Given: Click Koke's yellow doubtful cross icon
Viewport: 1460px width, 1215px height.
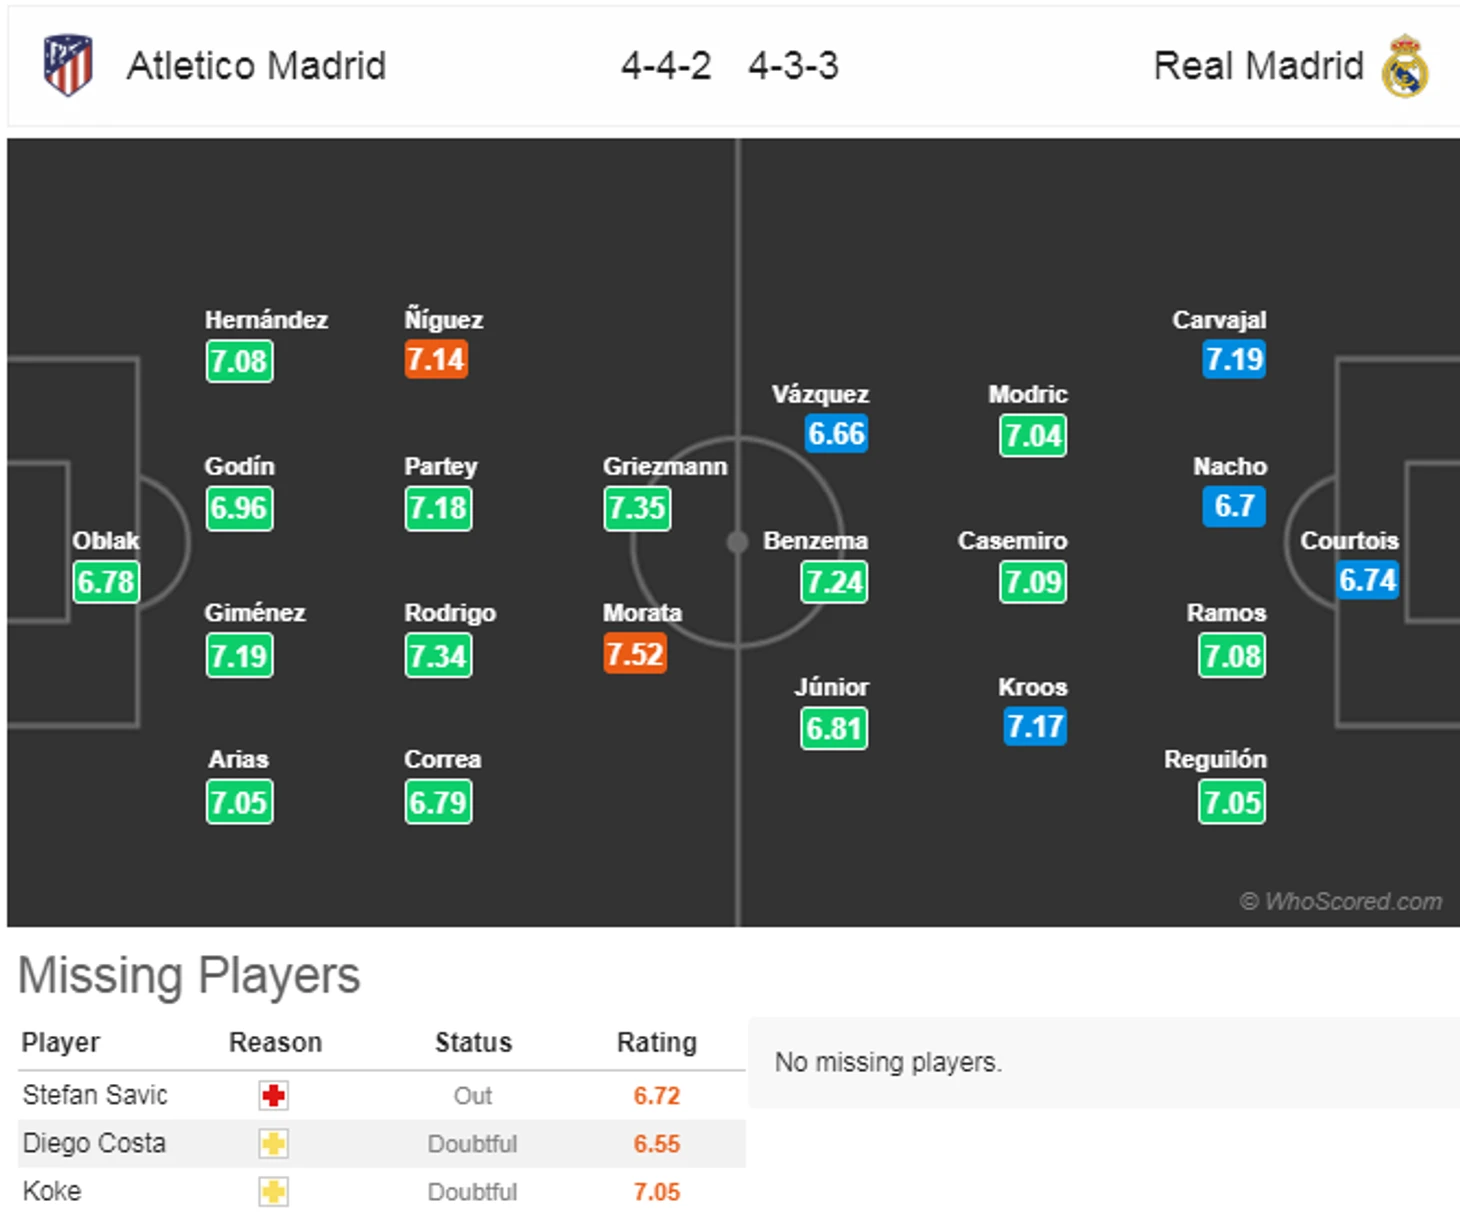Looking at the screenshot, I should [273, 1192].
